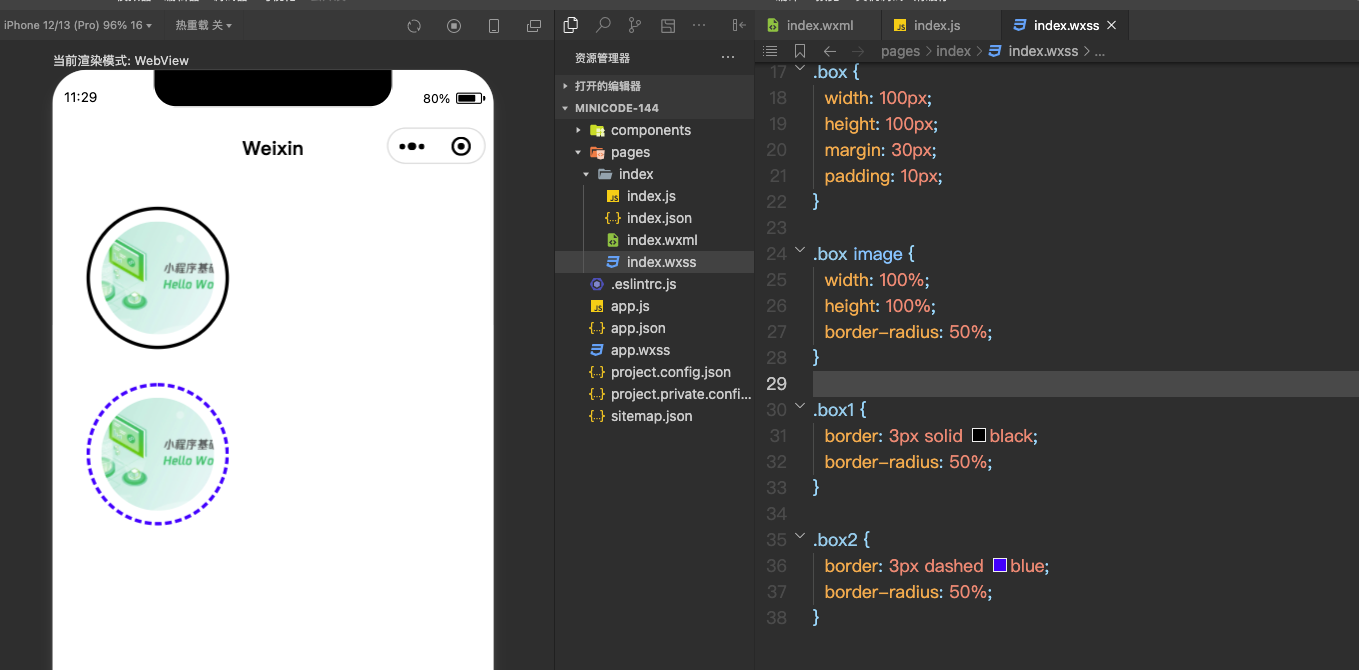Collapse the sidebar with the arrow icon

point(739,25)
